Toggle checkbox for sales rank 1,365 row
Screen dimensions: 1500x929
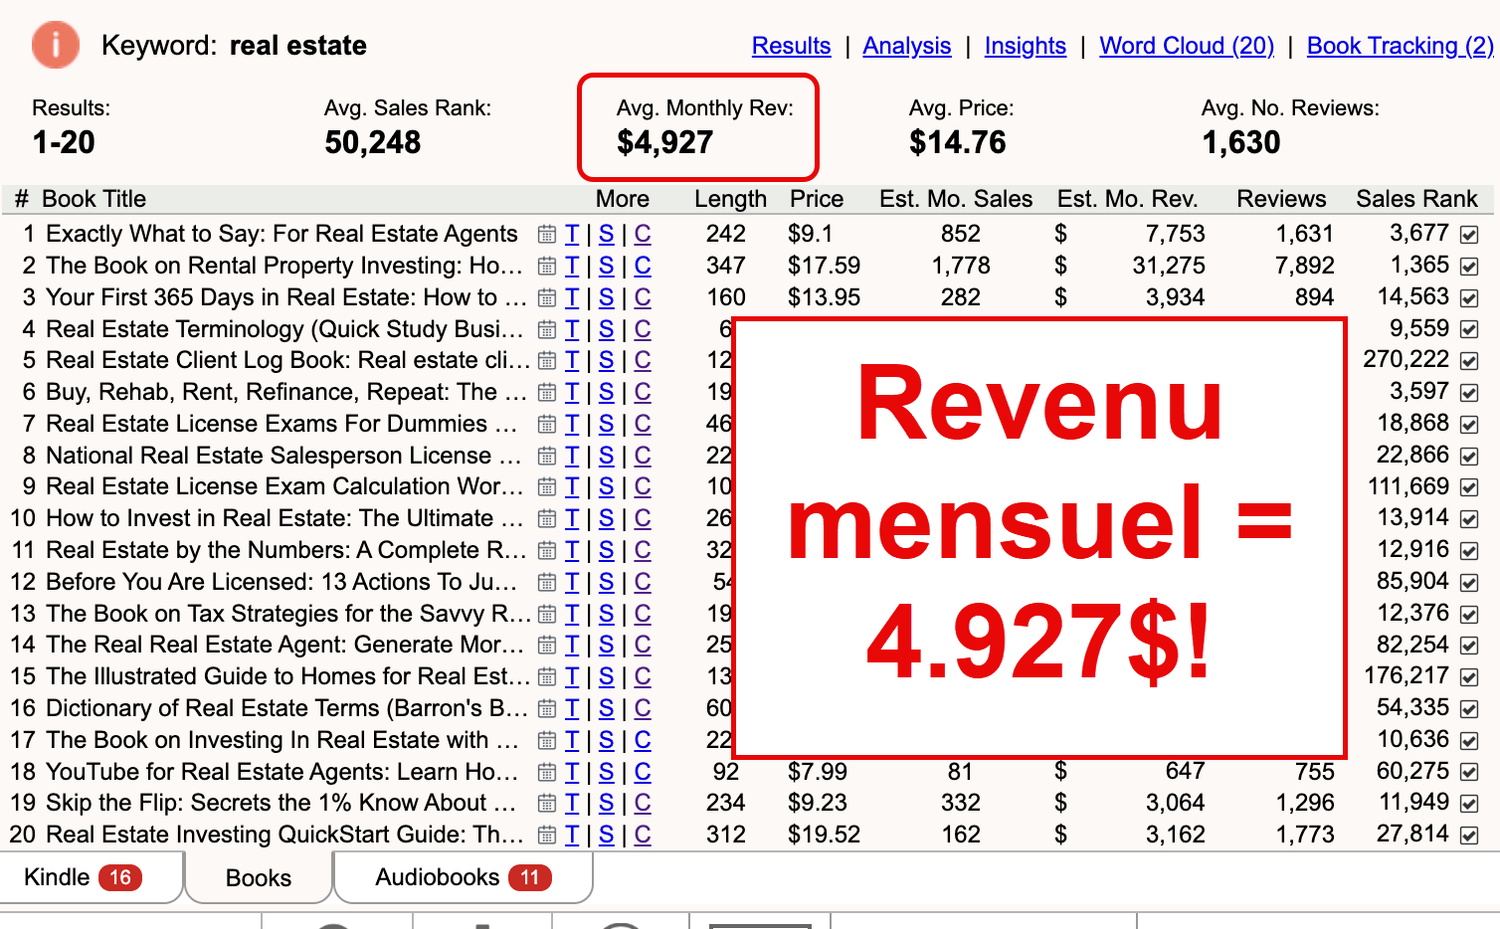1469,267
